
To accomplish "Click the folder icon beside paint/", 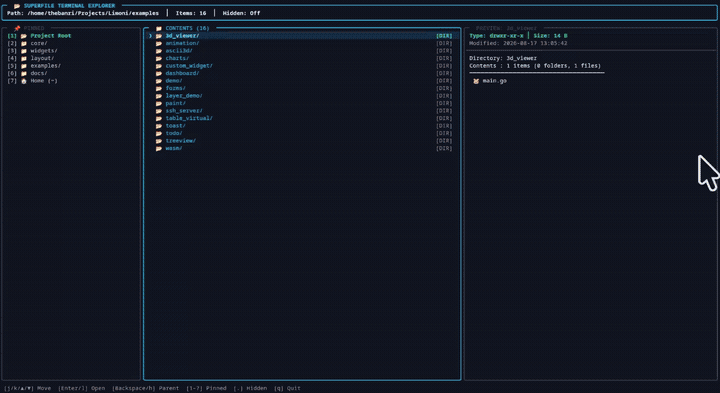I will click(159, 103).
